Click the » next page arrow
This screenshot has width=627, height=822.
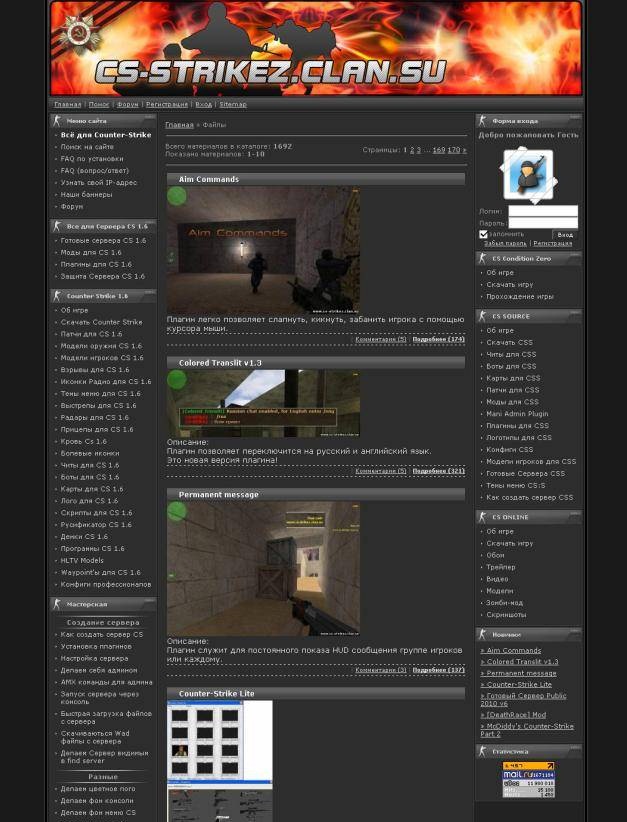click(x=464, y=150)
